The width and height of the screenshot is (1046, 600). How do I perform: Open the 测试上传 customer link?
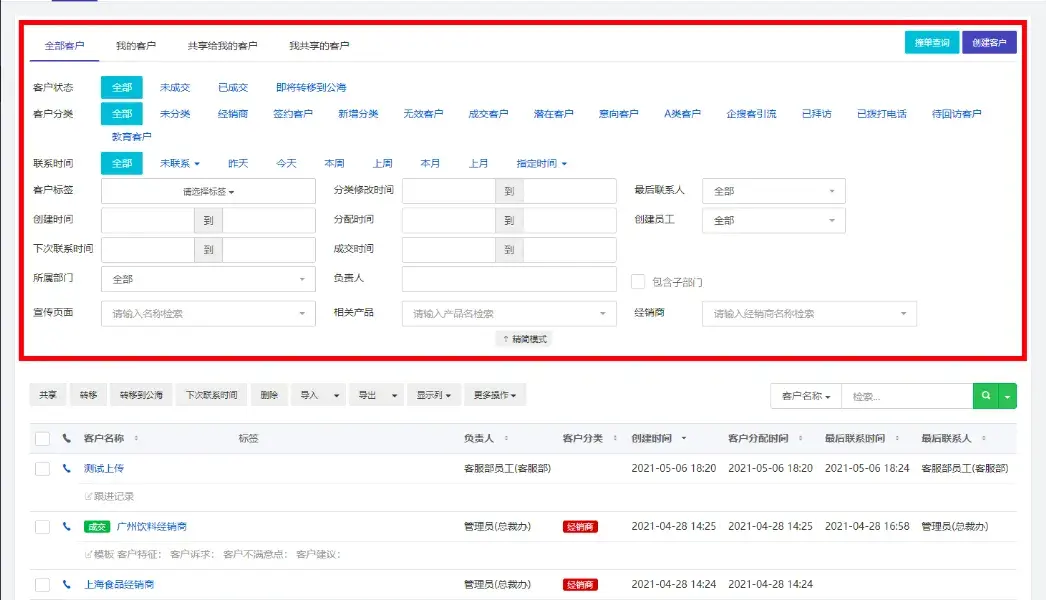click(x=104, y=469)
